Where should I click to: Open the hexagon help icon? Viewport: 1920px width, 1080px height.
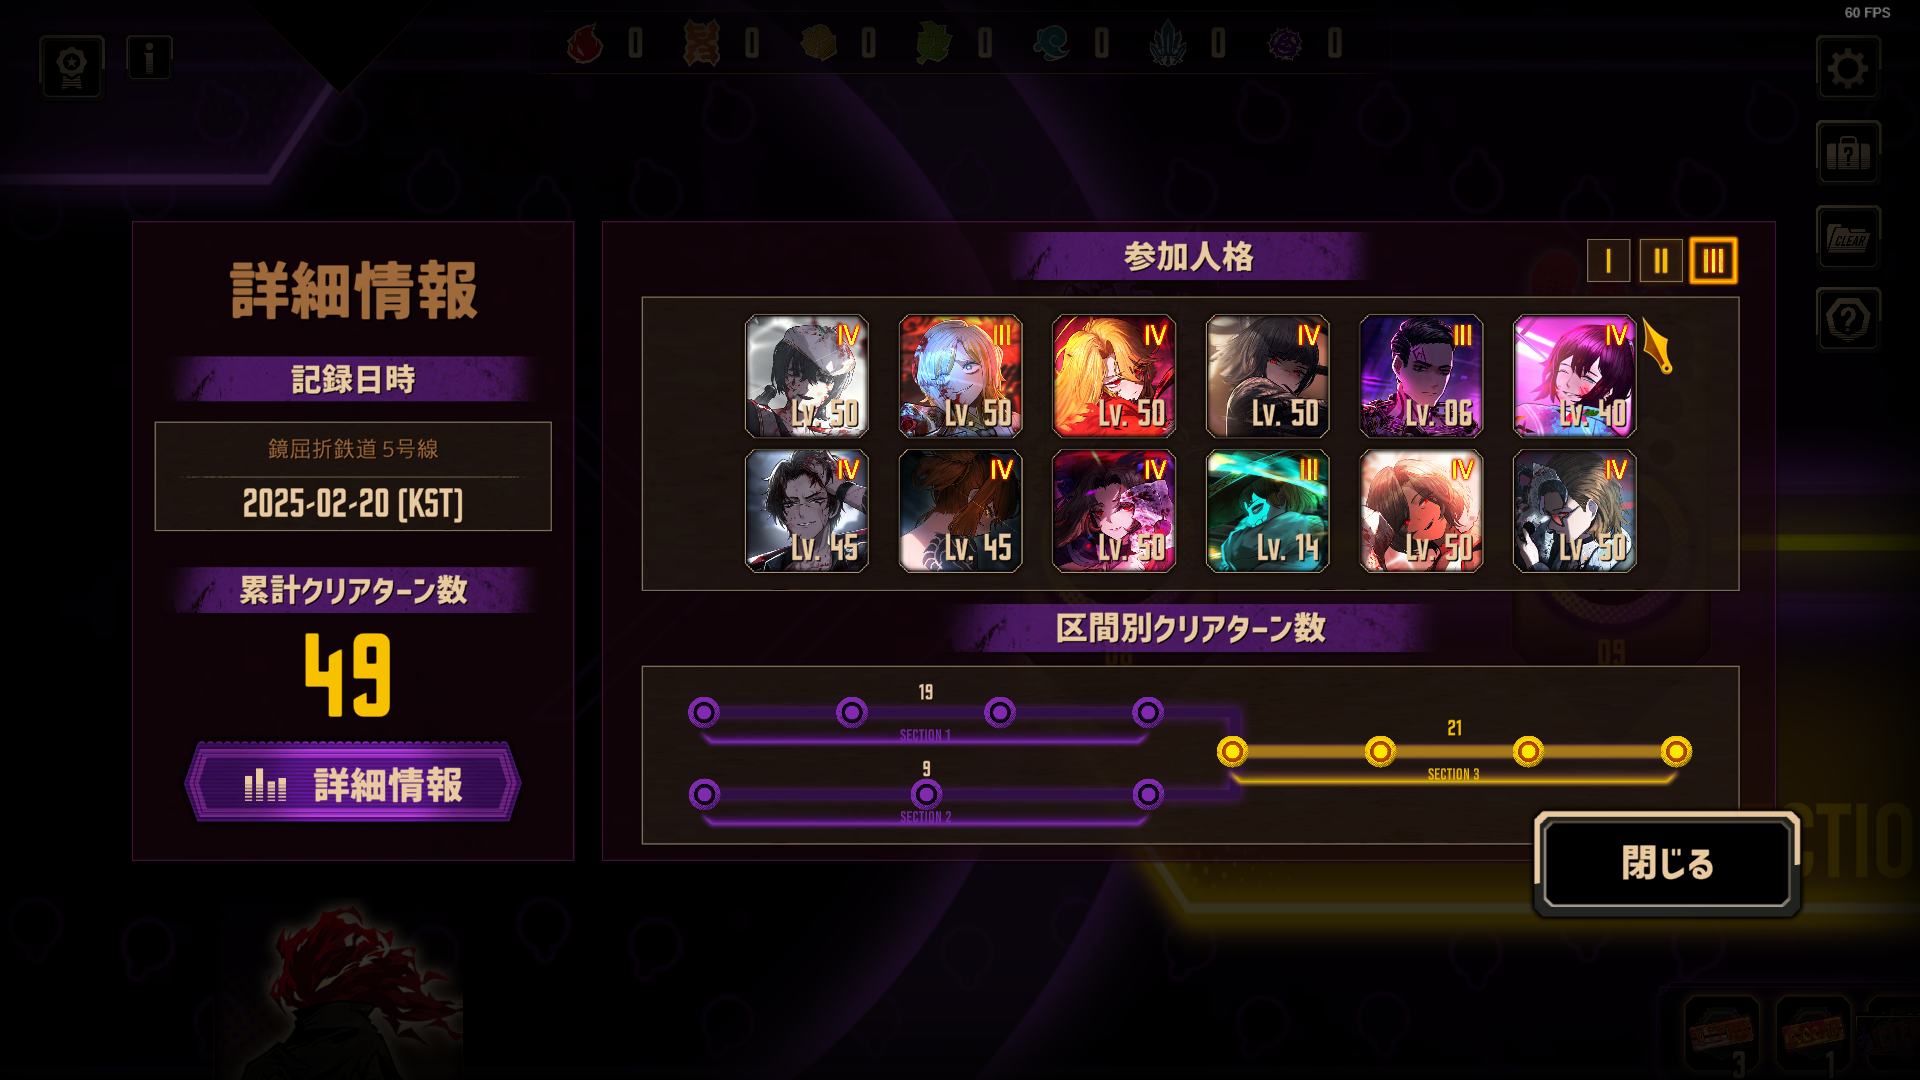click(x=1847, y=319)
